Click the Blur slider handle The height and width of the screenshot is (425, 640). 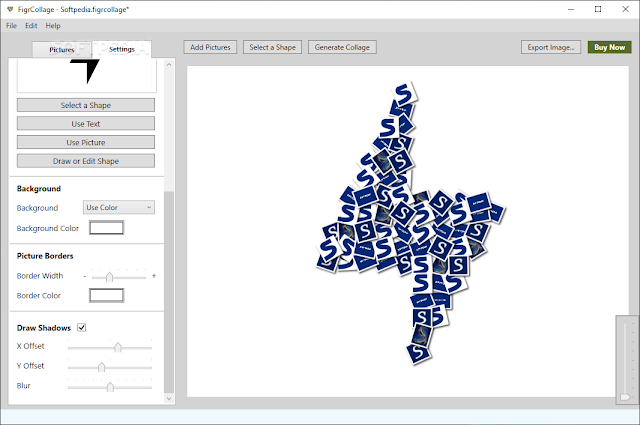[x=110, y=387]
